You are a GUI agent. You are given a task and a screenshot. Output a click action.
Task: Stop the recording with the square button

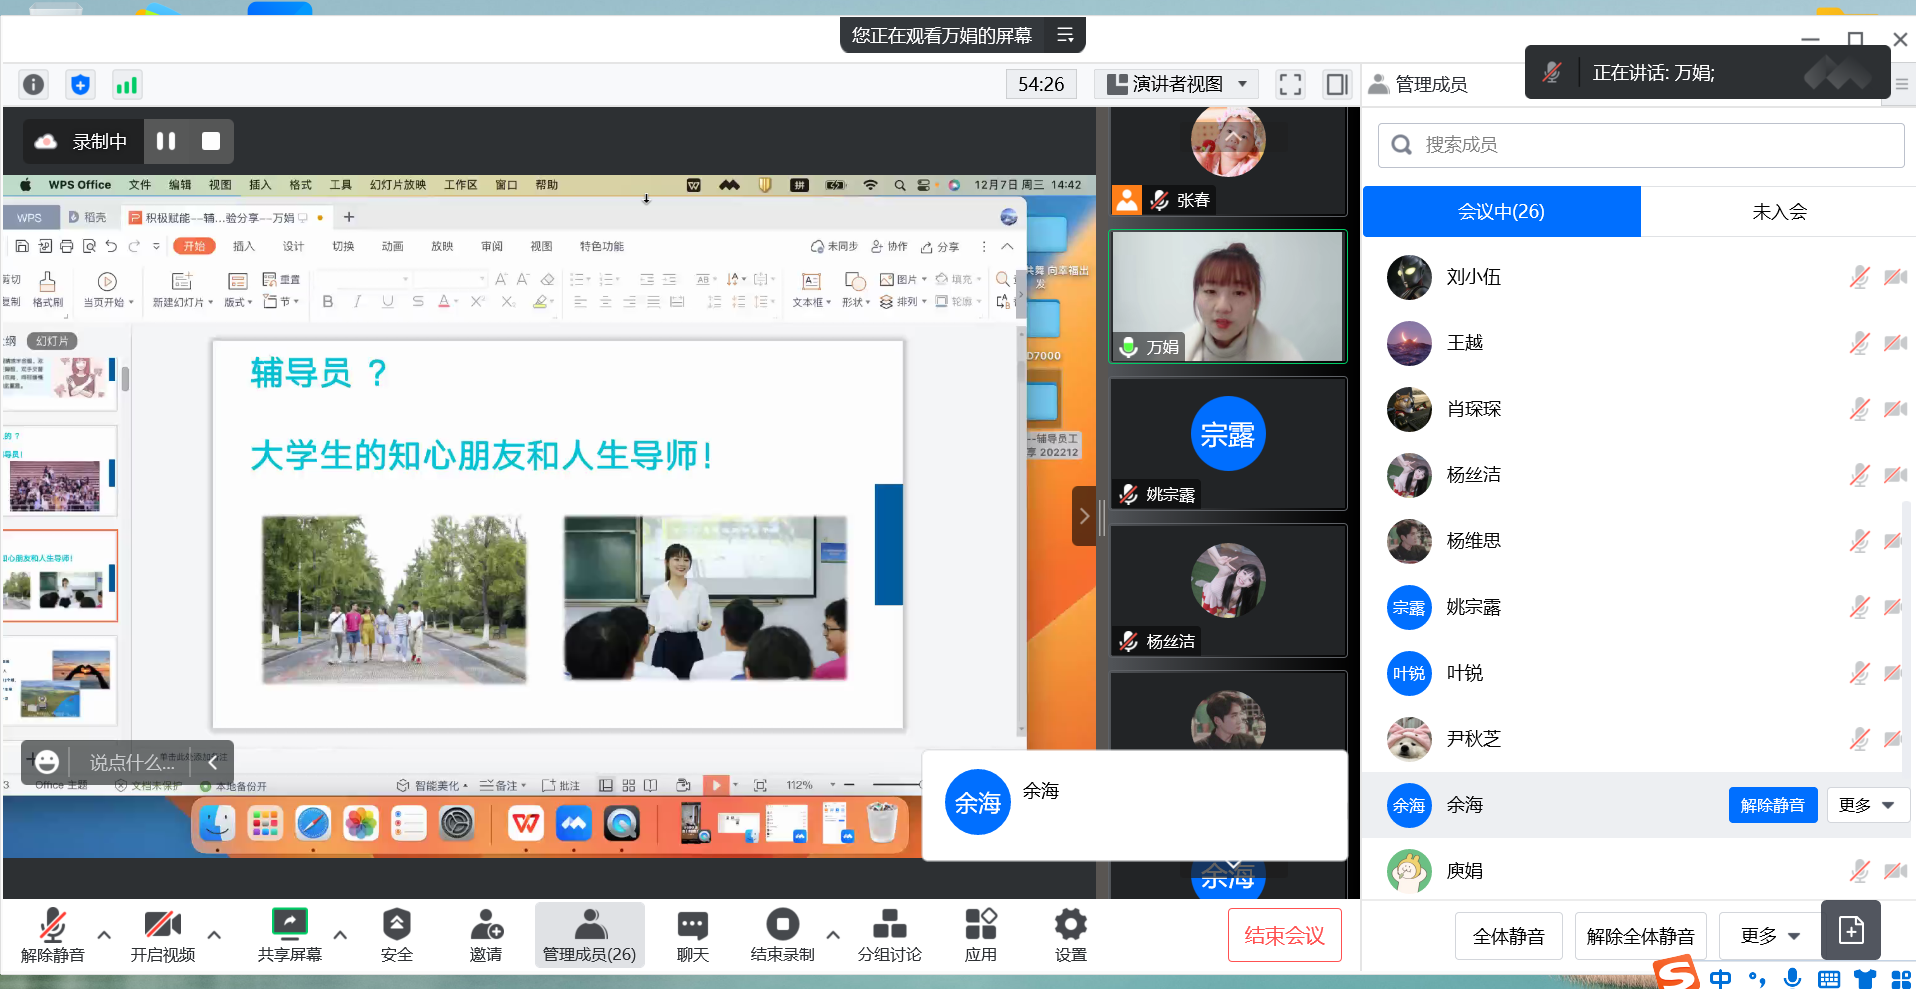(x=211, y=142)
